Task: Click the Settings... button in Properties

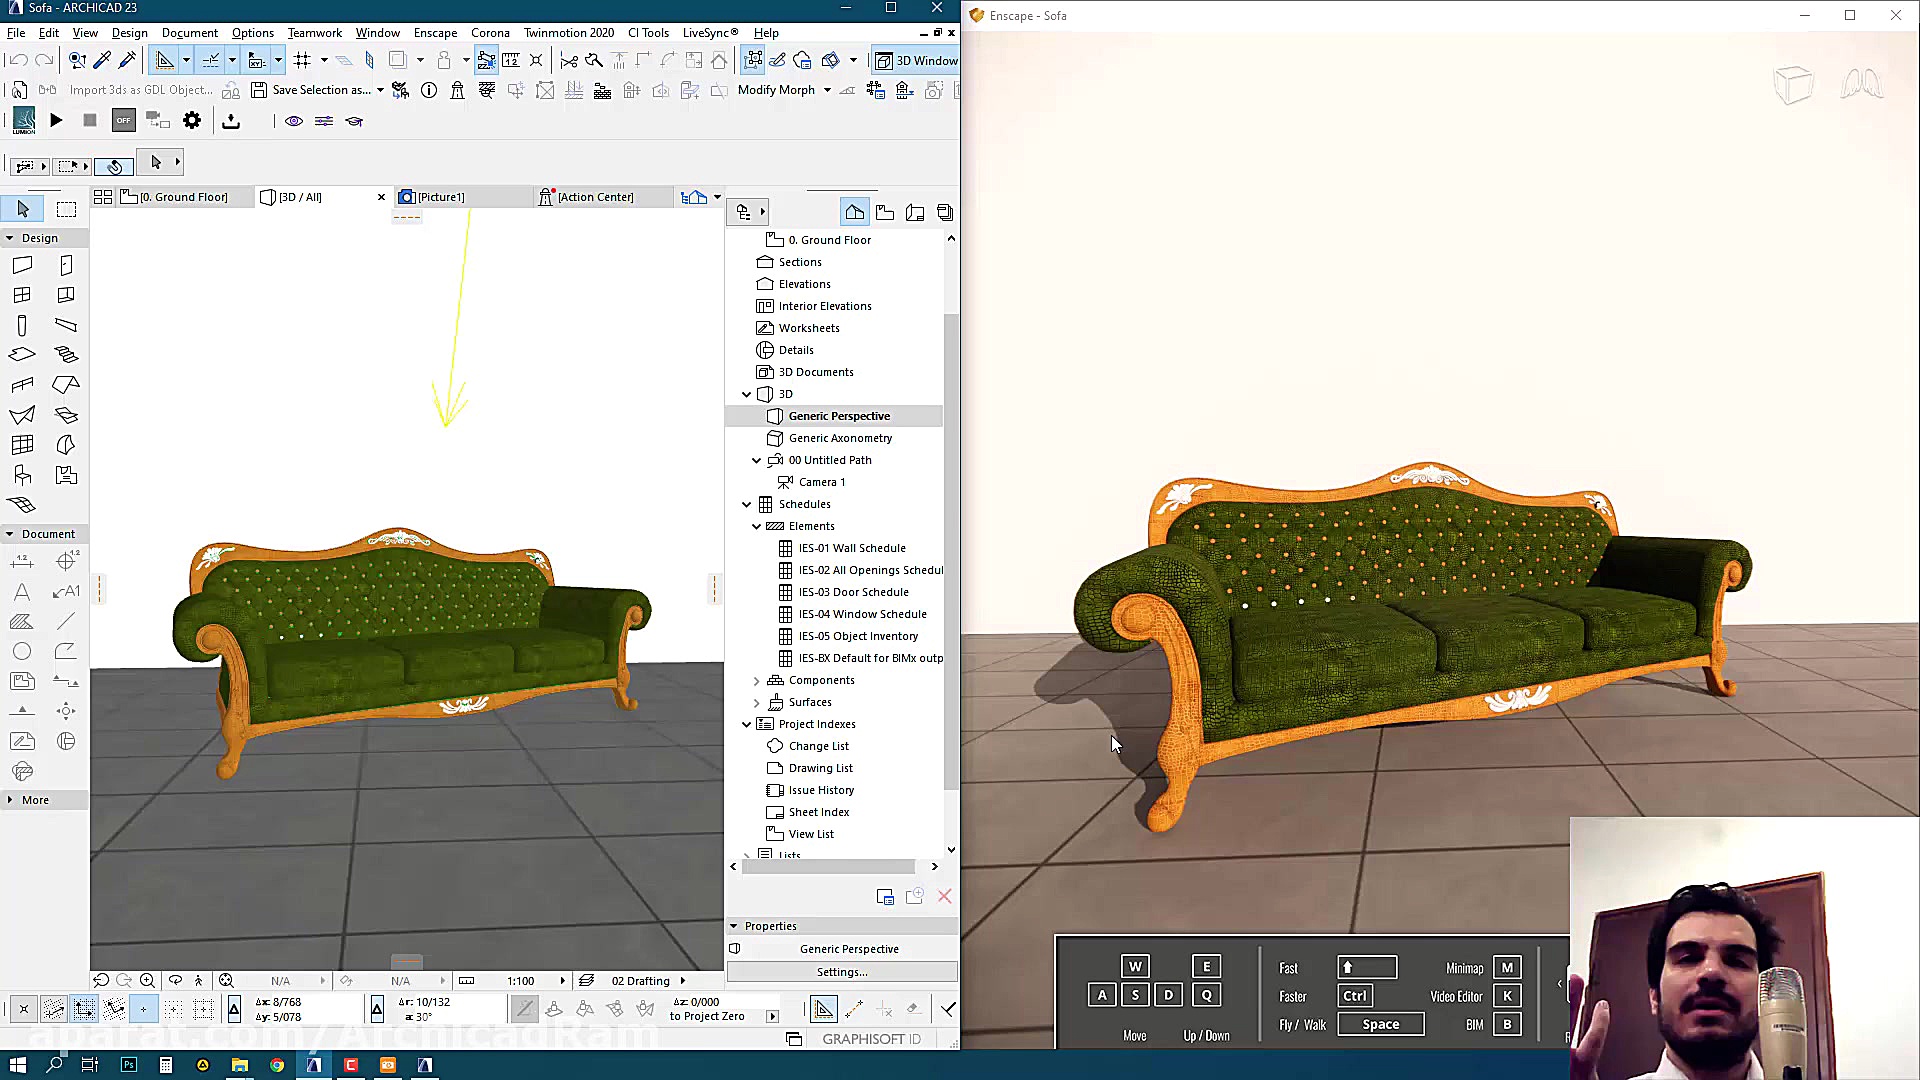Action: click(841, 972)
